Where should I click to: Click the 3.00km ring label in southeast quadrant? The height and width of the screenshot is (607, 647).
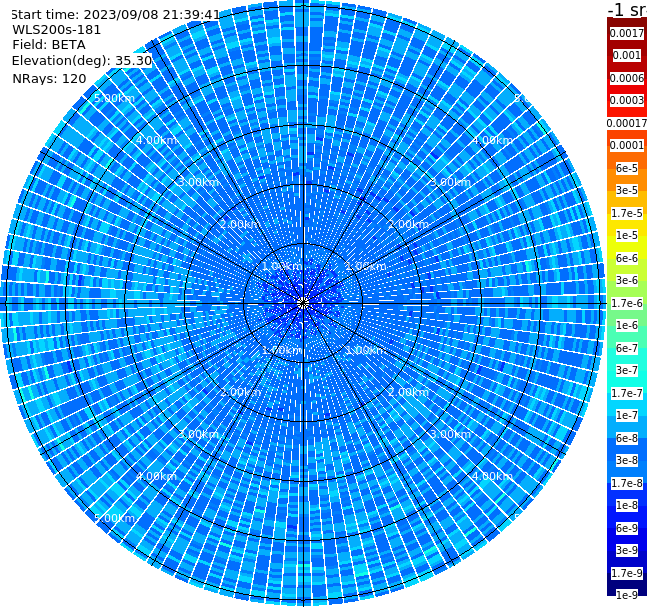[451, 434]
